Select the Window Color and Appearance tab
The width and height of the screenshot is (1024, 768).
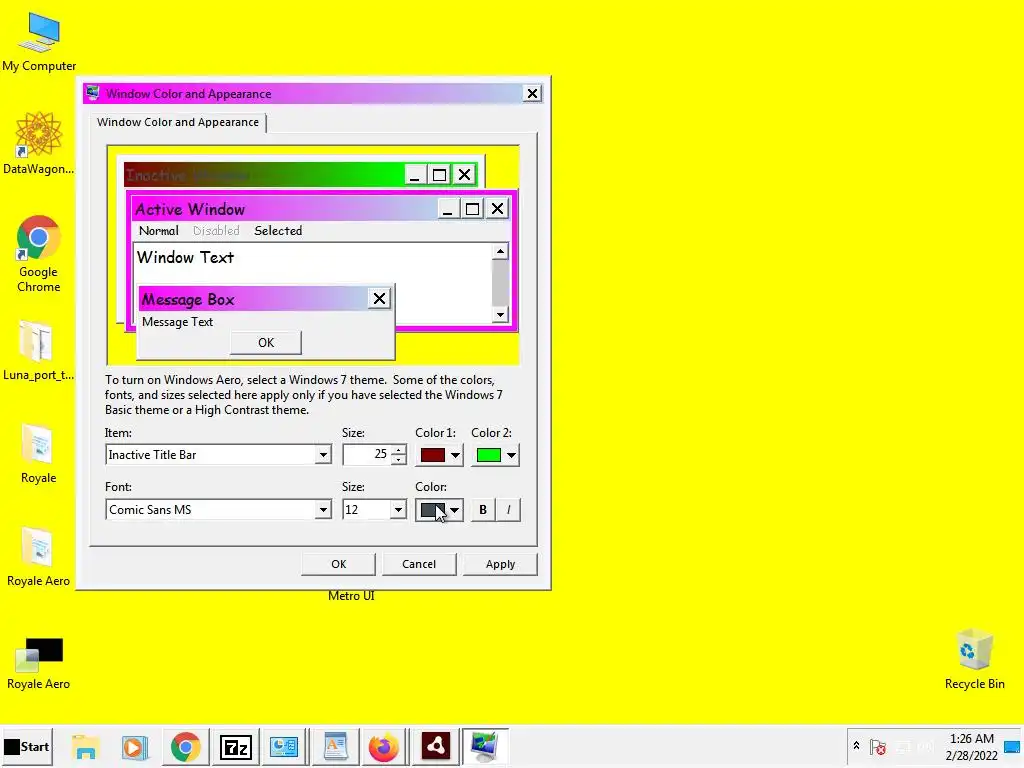pyautogui.click(x=178, y=122)
